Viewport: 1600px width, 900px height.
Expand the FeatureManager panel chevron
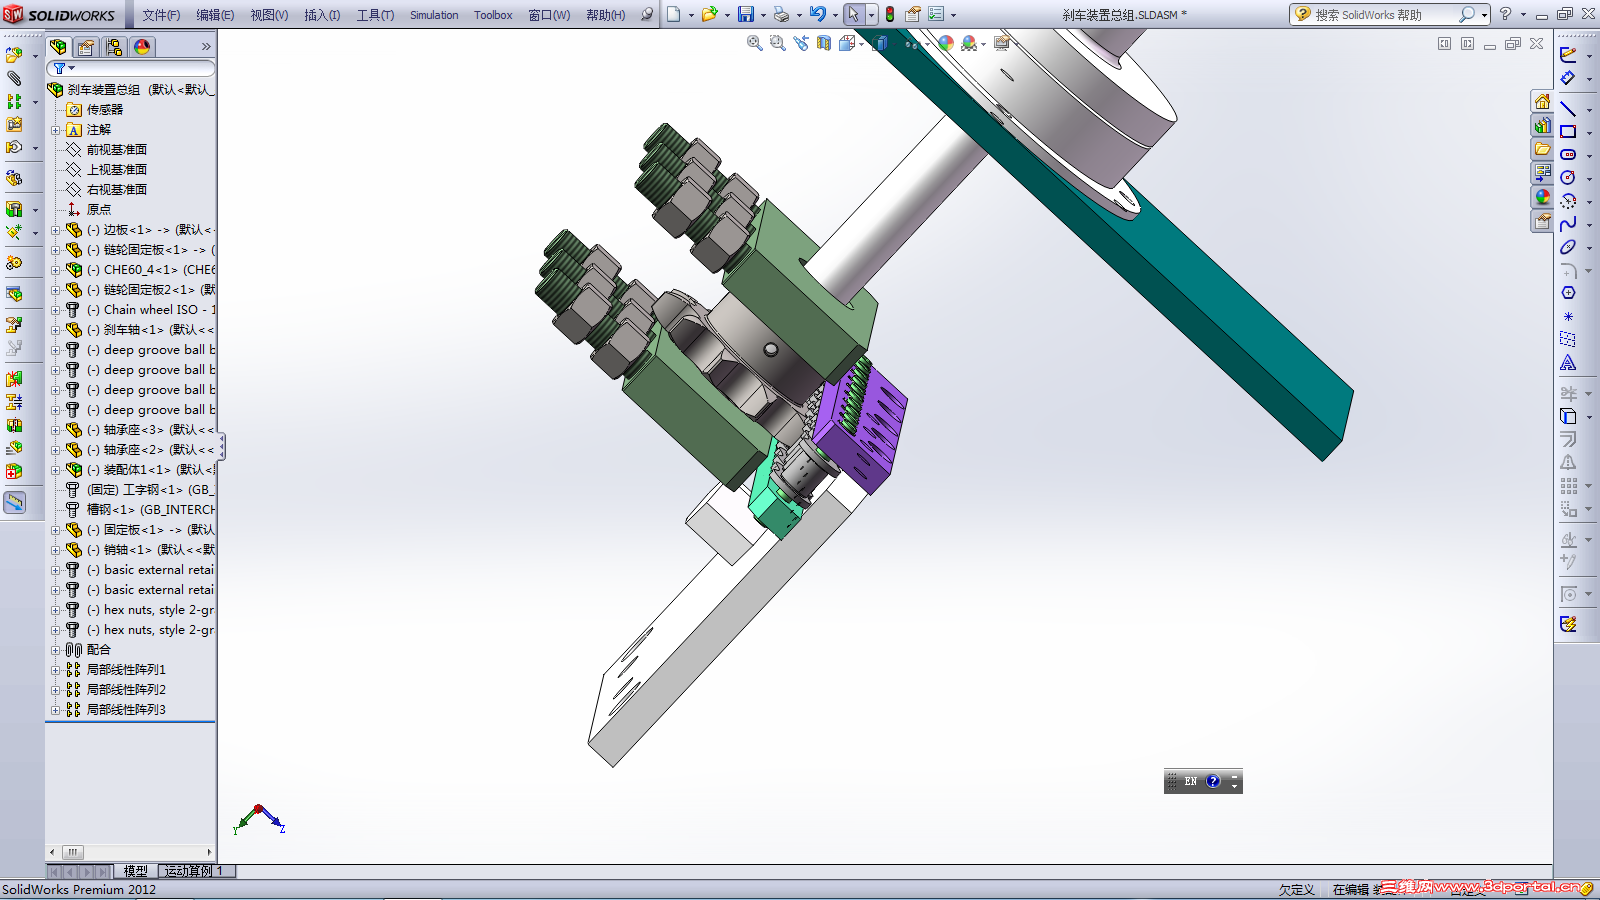point(206,47)
